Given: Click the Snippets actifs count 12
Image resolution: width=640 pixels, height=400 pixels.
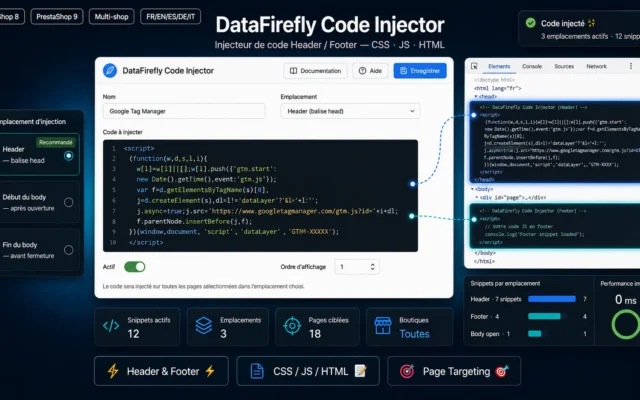Looking at the screenshot, I should [x=133, y=334].
